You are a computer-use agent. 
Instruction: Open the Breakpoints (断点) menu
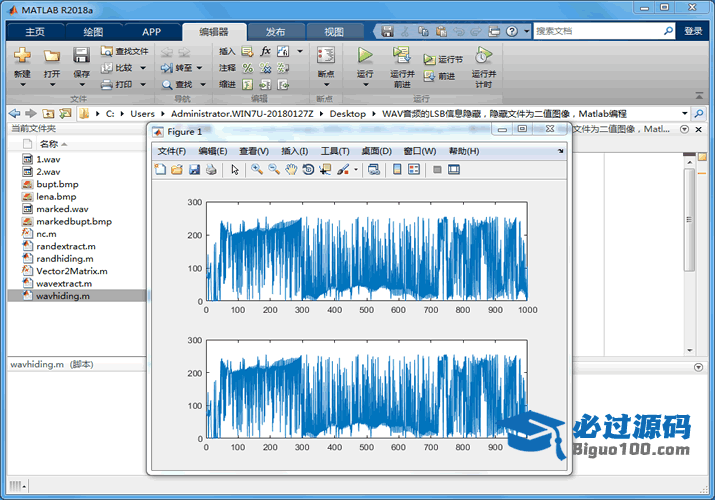coord(326,67)
